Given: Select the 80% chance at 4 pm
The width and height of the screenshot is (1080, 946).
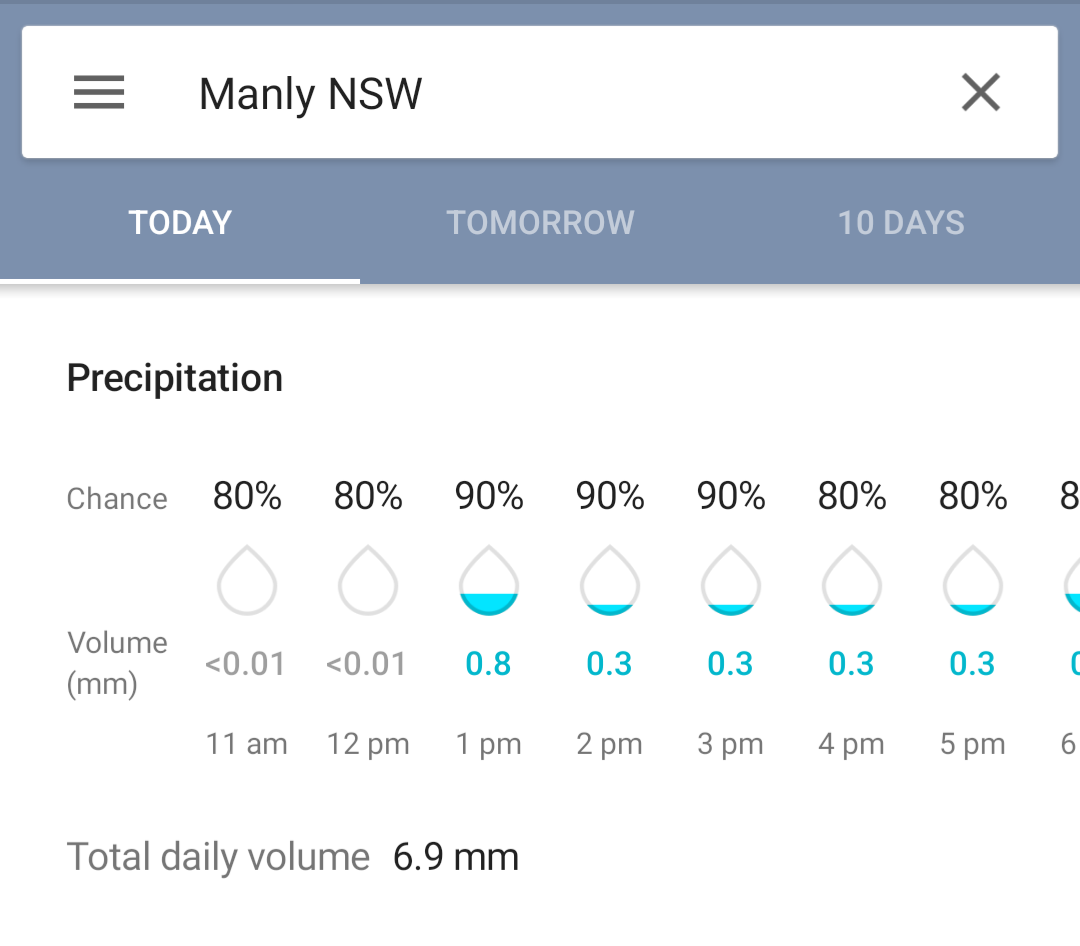Looking at the screenshot, I should coord(852,495).
